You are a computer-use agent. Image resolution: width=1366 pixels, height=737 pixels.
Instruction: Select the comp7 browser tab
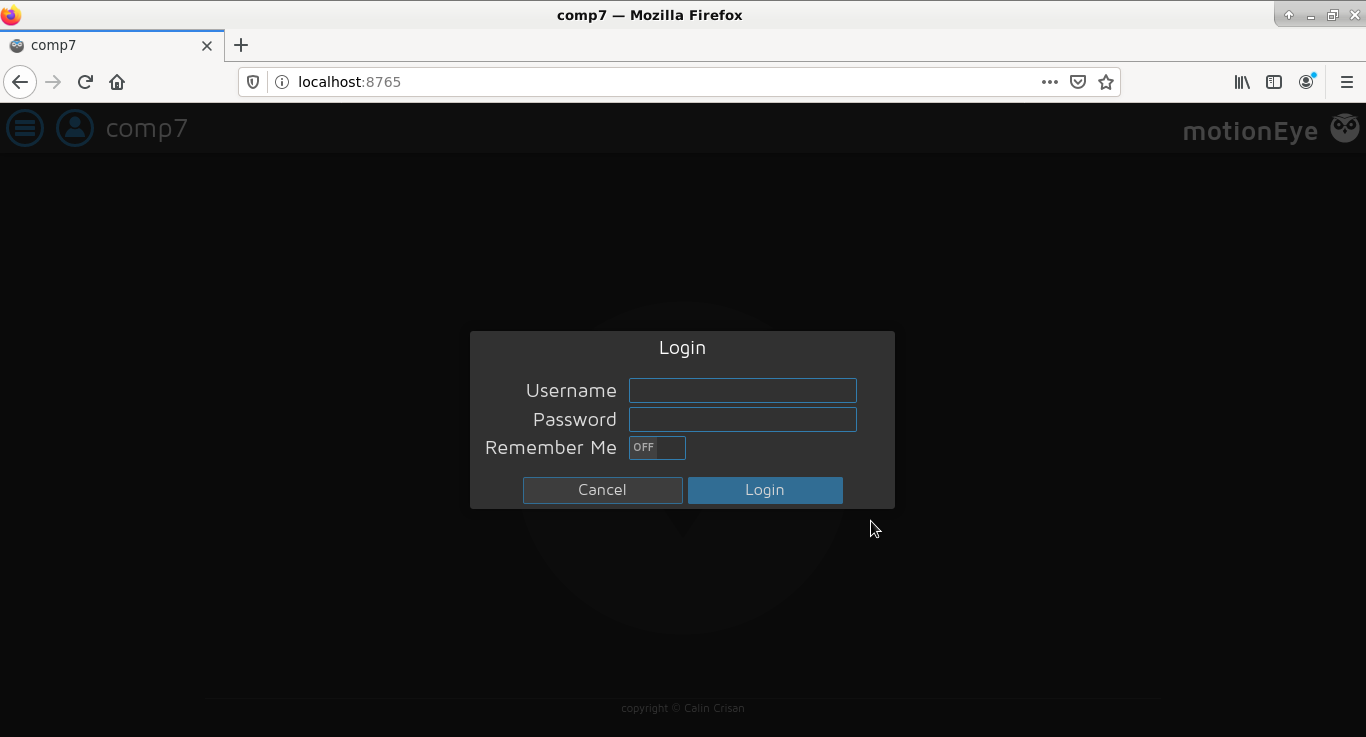112,45
